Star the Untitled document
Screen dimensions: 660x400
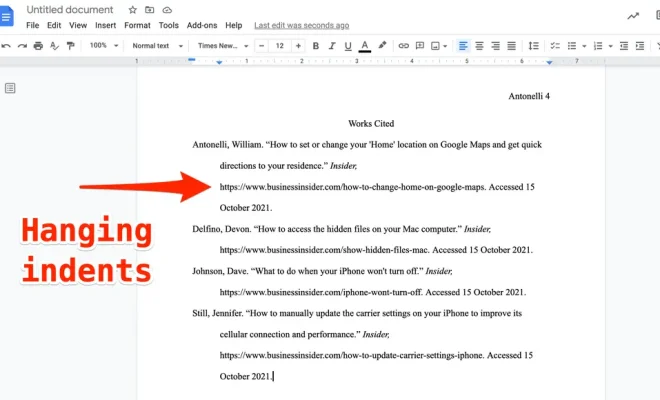click(133, 10)
